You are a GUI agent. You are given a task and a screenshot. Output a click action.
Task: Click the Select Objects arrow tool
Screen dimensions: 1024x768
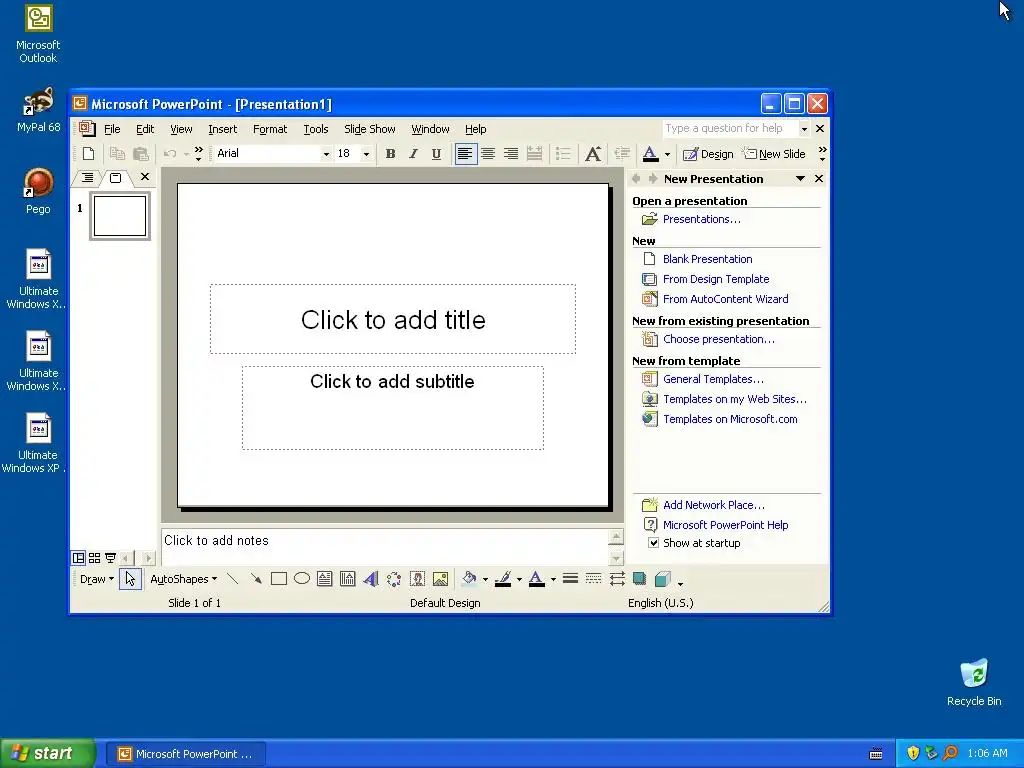tap(130, 579)
